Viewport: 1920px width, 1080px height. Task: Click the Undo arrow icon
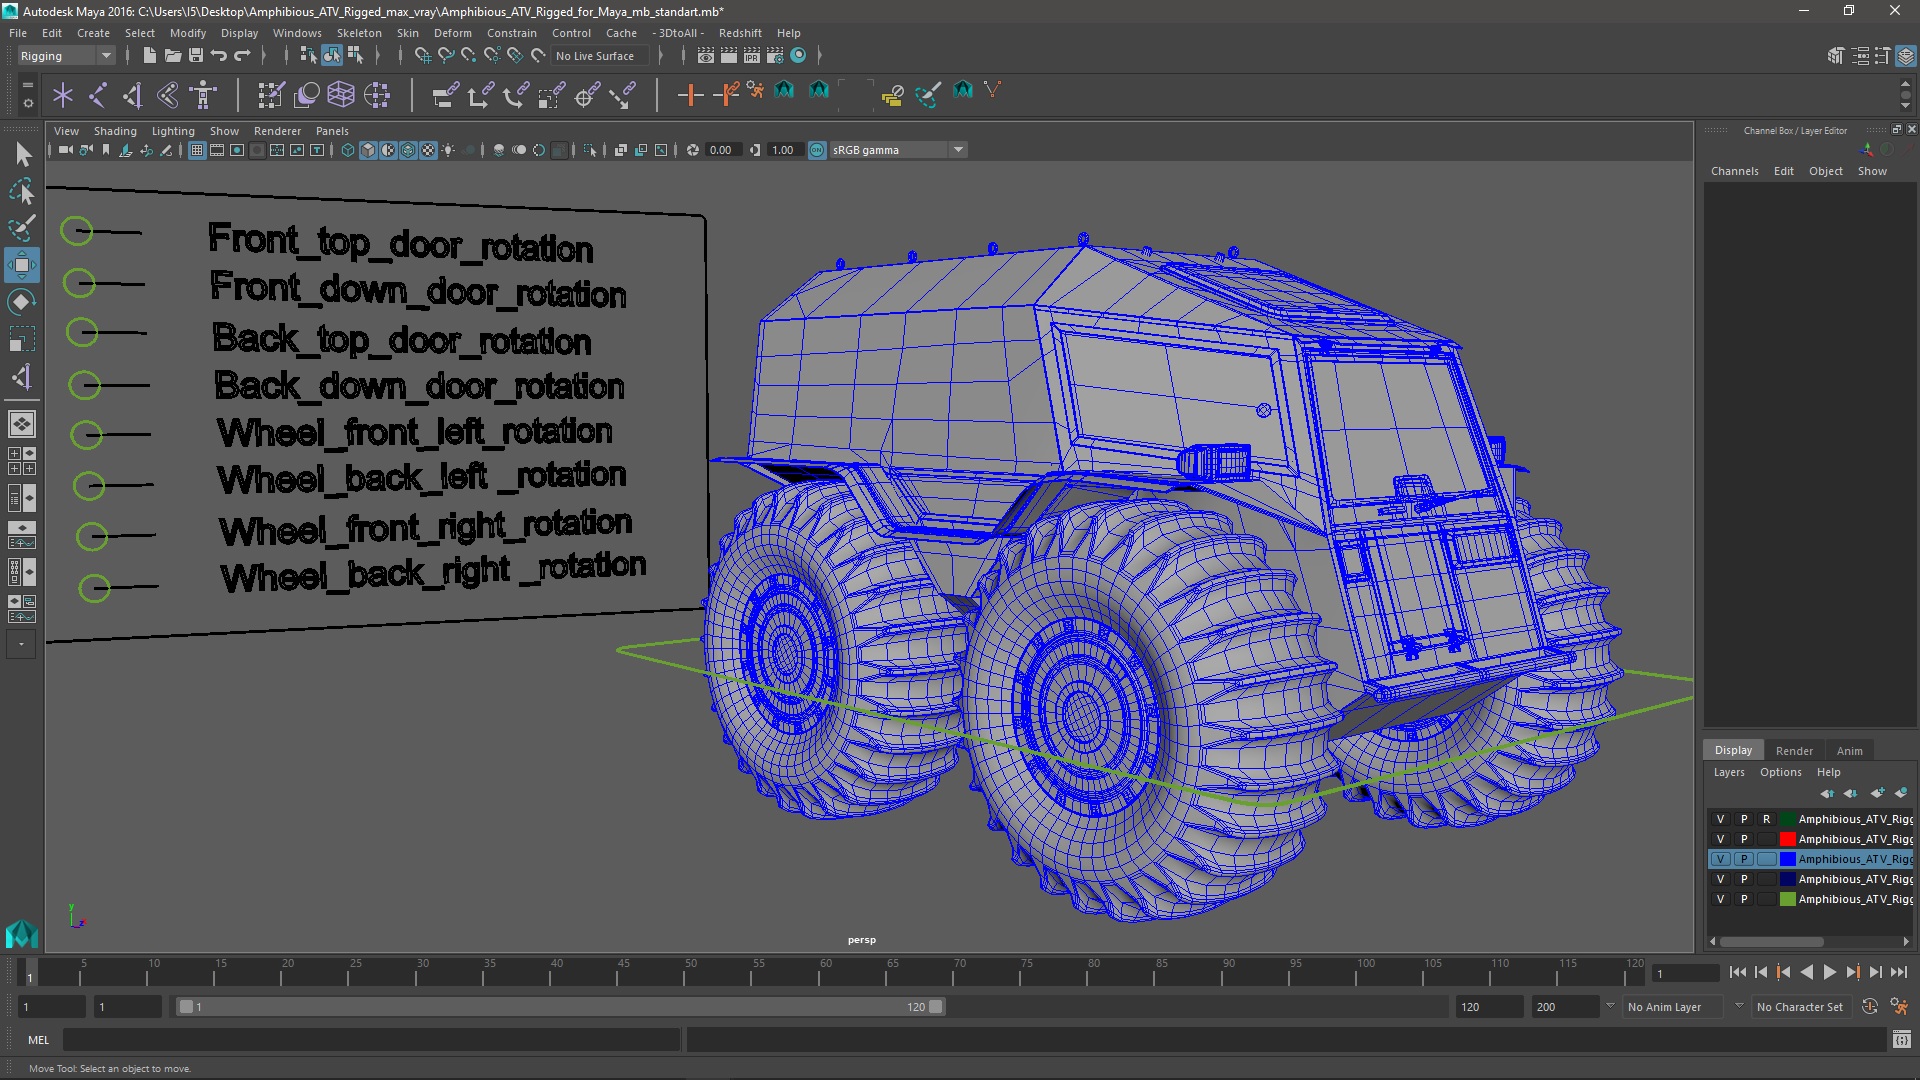219,56
